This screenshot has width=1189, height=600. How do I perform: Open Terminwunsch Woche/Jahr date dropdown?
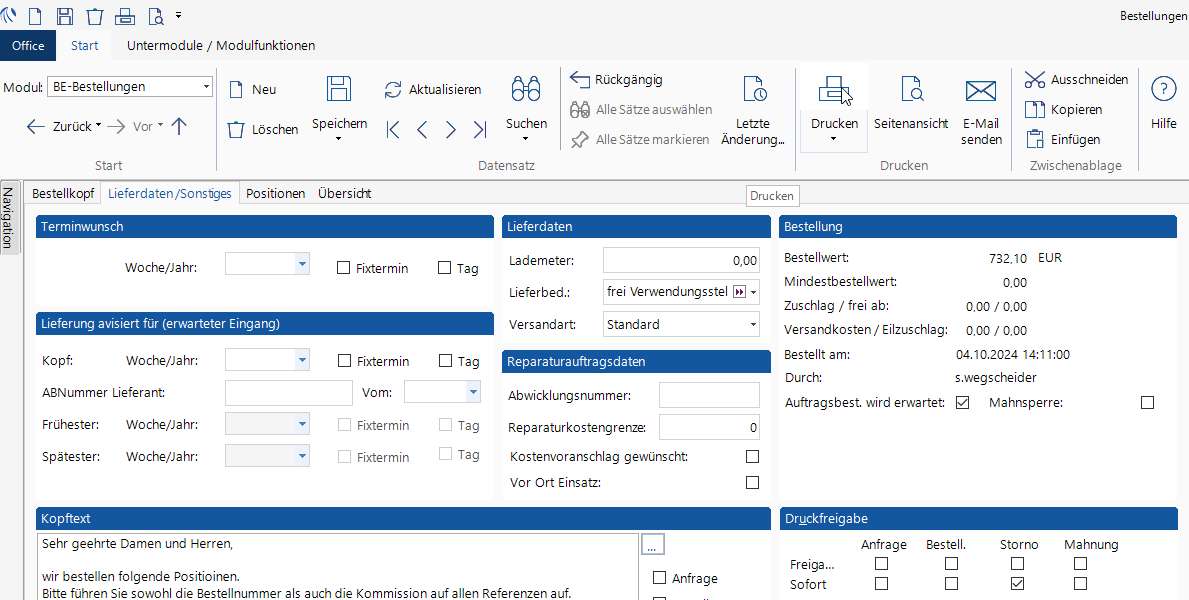[x=302, y=264]
